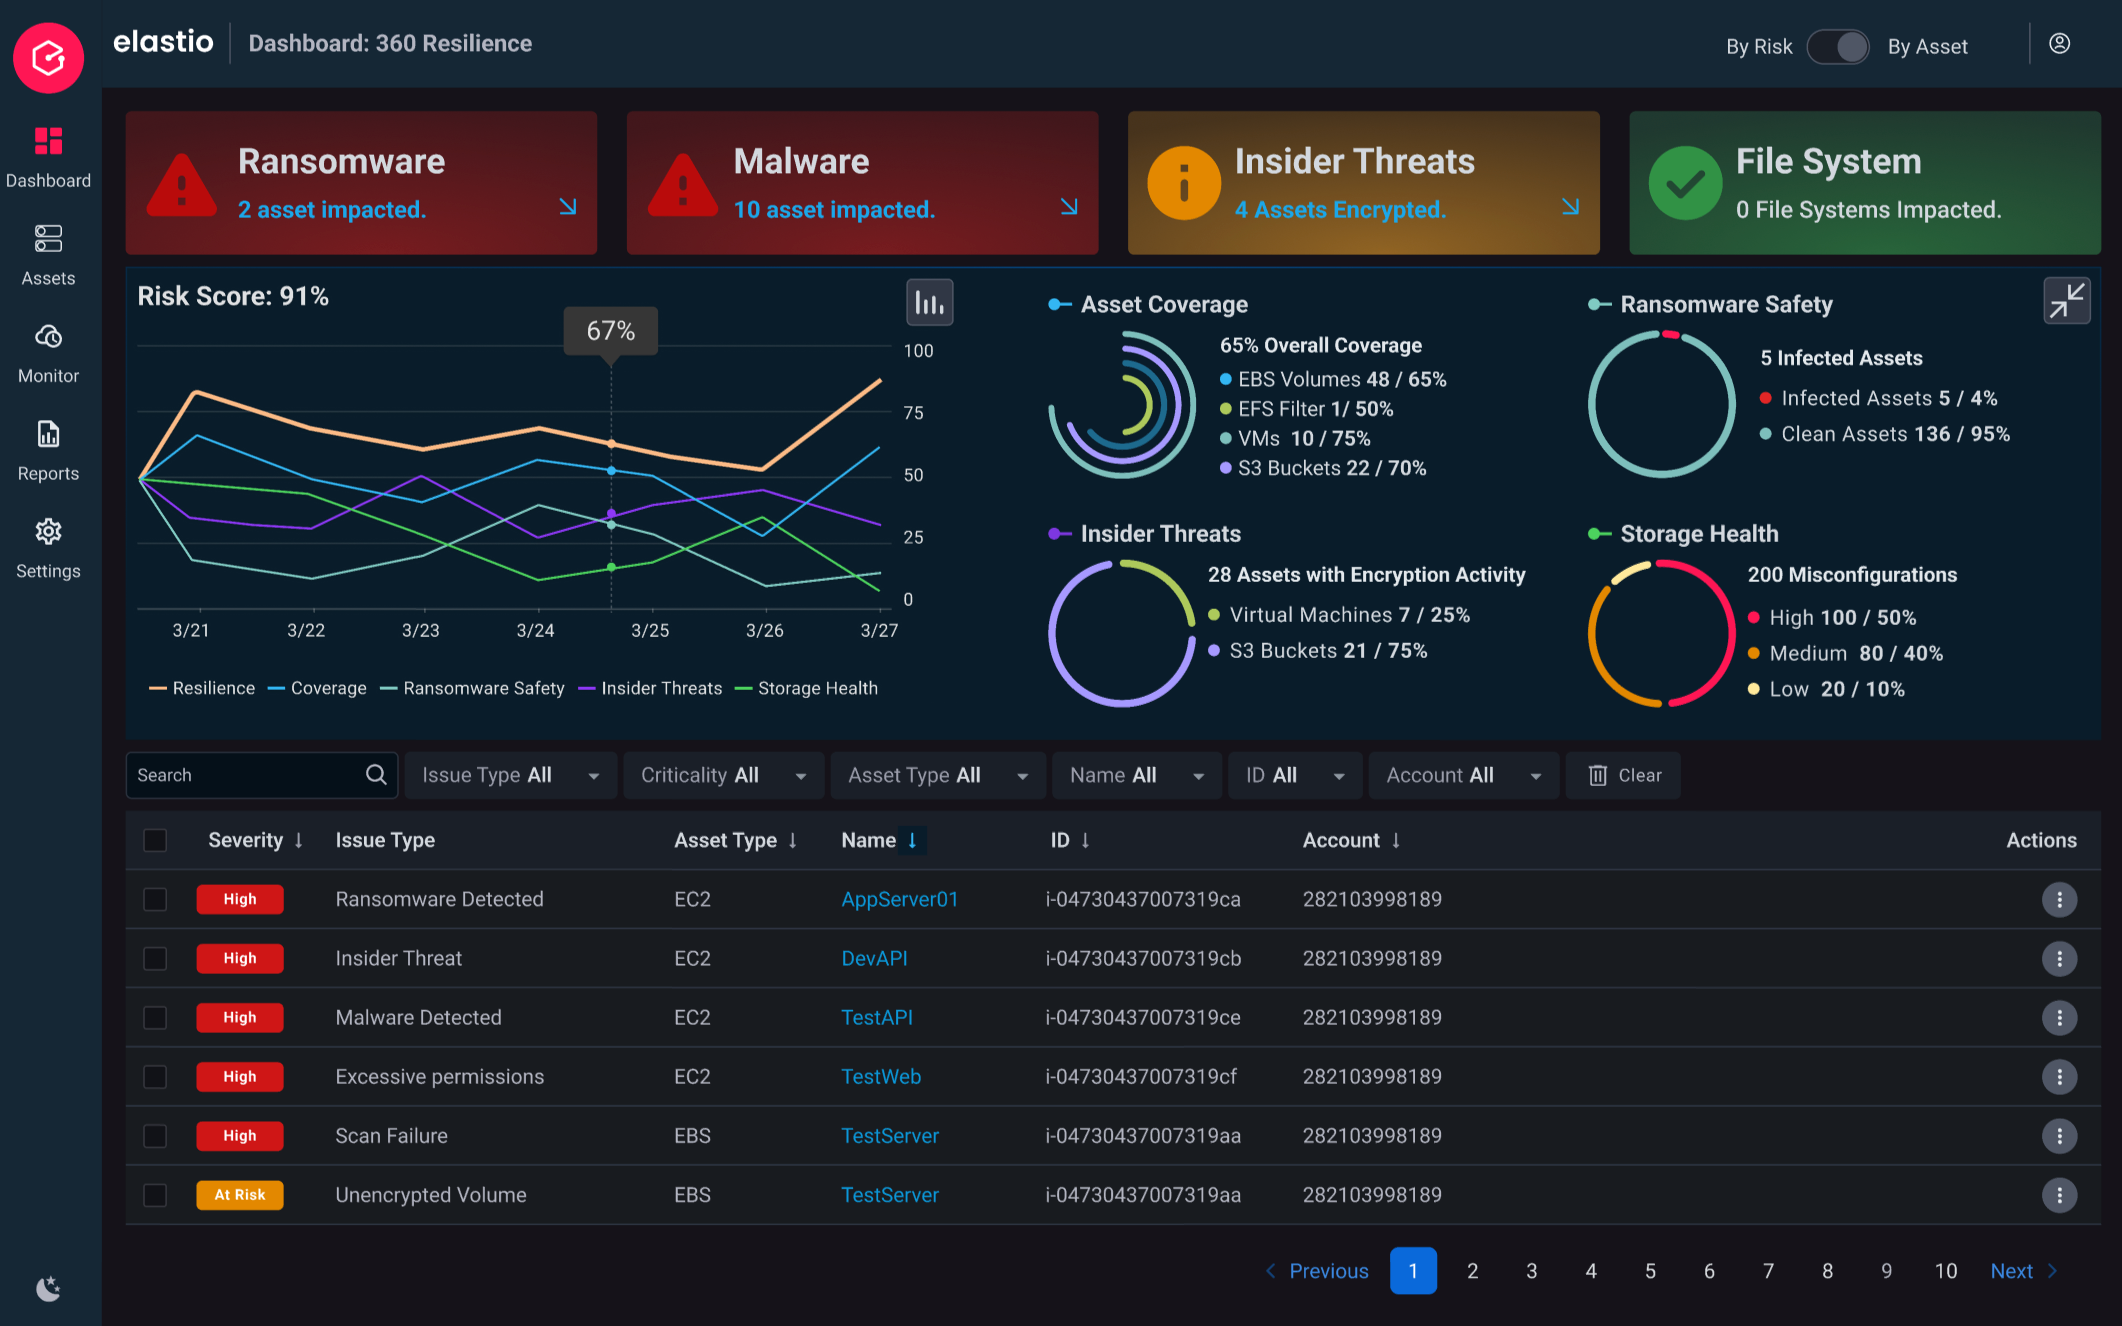Open the TestWeb asset link

tap(881, 1076)
